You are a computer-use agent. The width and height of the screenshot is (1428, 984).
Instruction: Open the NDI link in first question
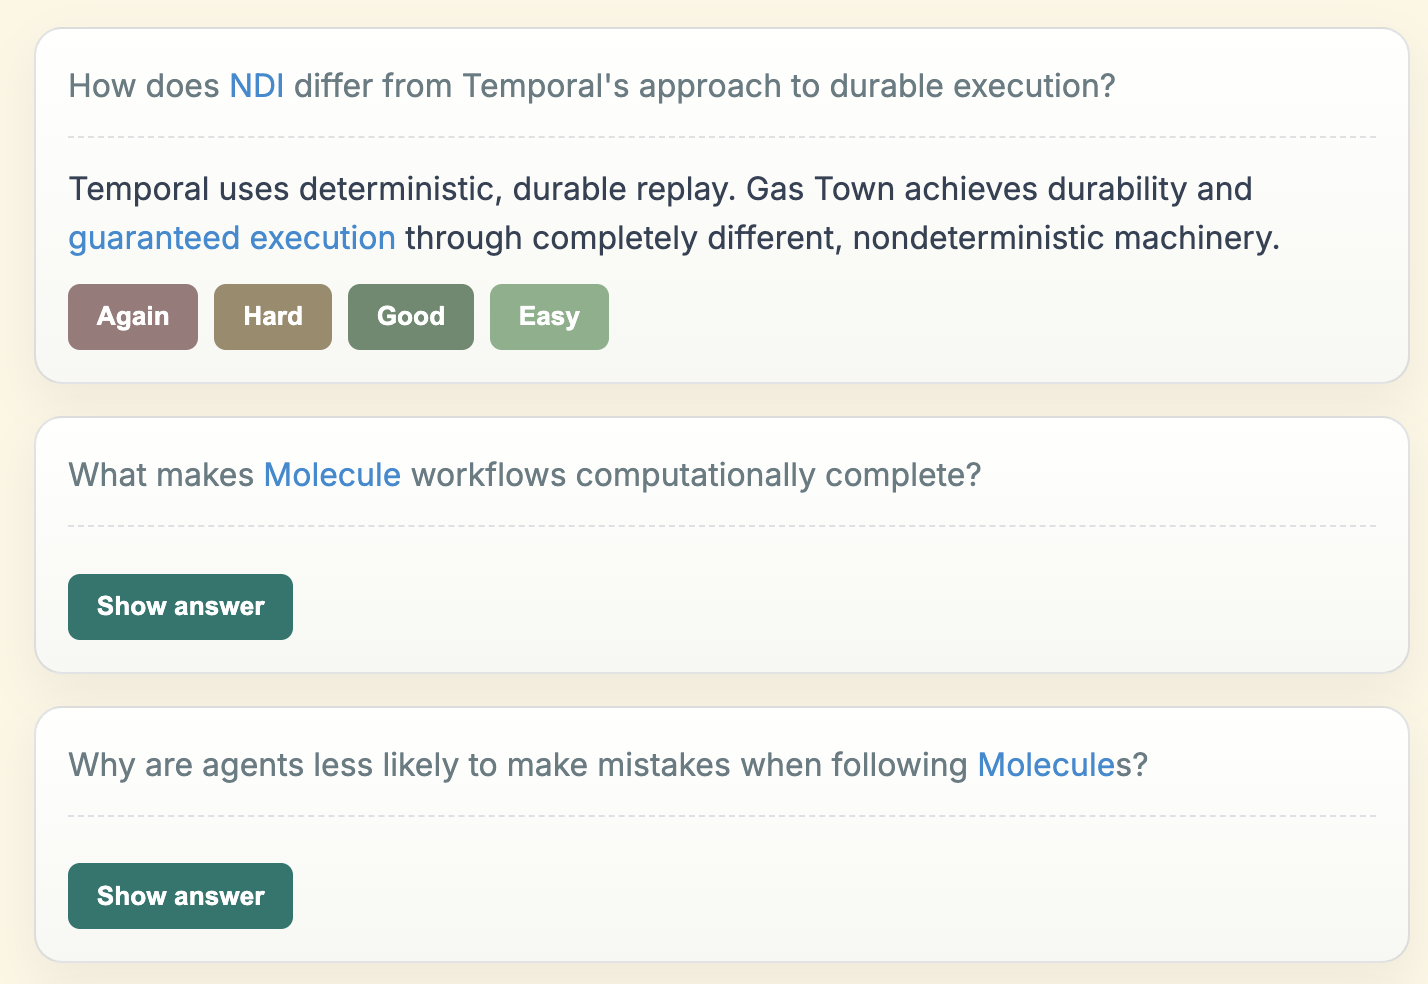257,86
